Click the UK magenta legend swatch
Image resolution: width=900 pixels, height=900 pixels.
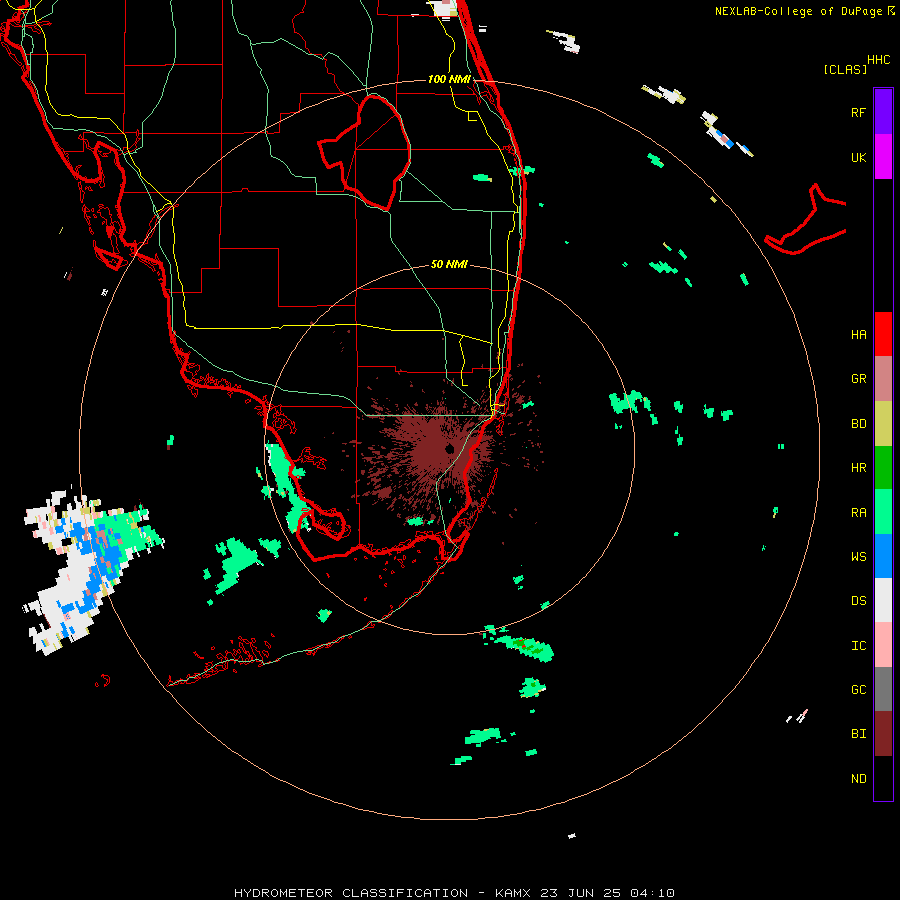point(883,157)
